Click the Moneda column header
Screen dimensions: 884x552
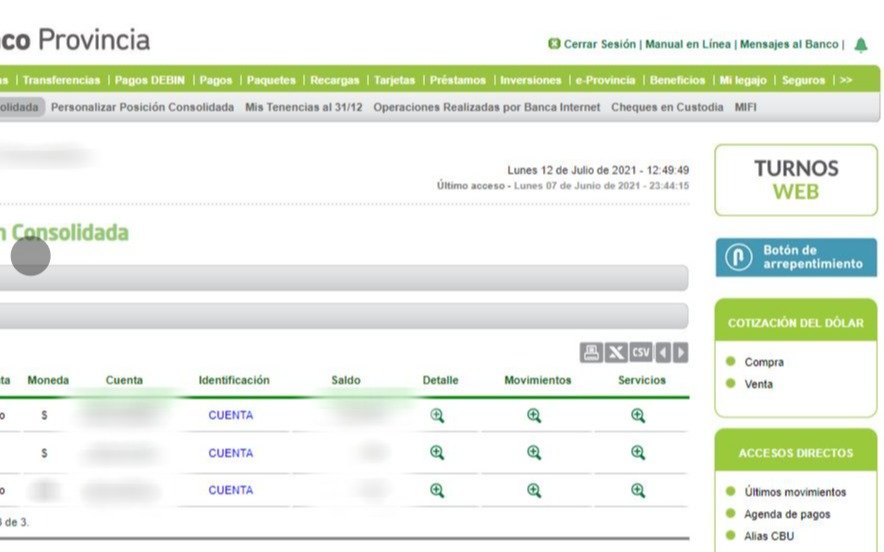pos(48,380)
